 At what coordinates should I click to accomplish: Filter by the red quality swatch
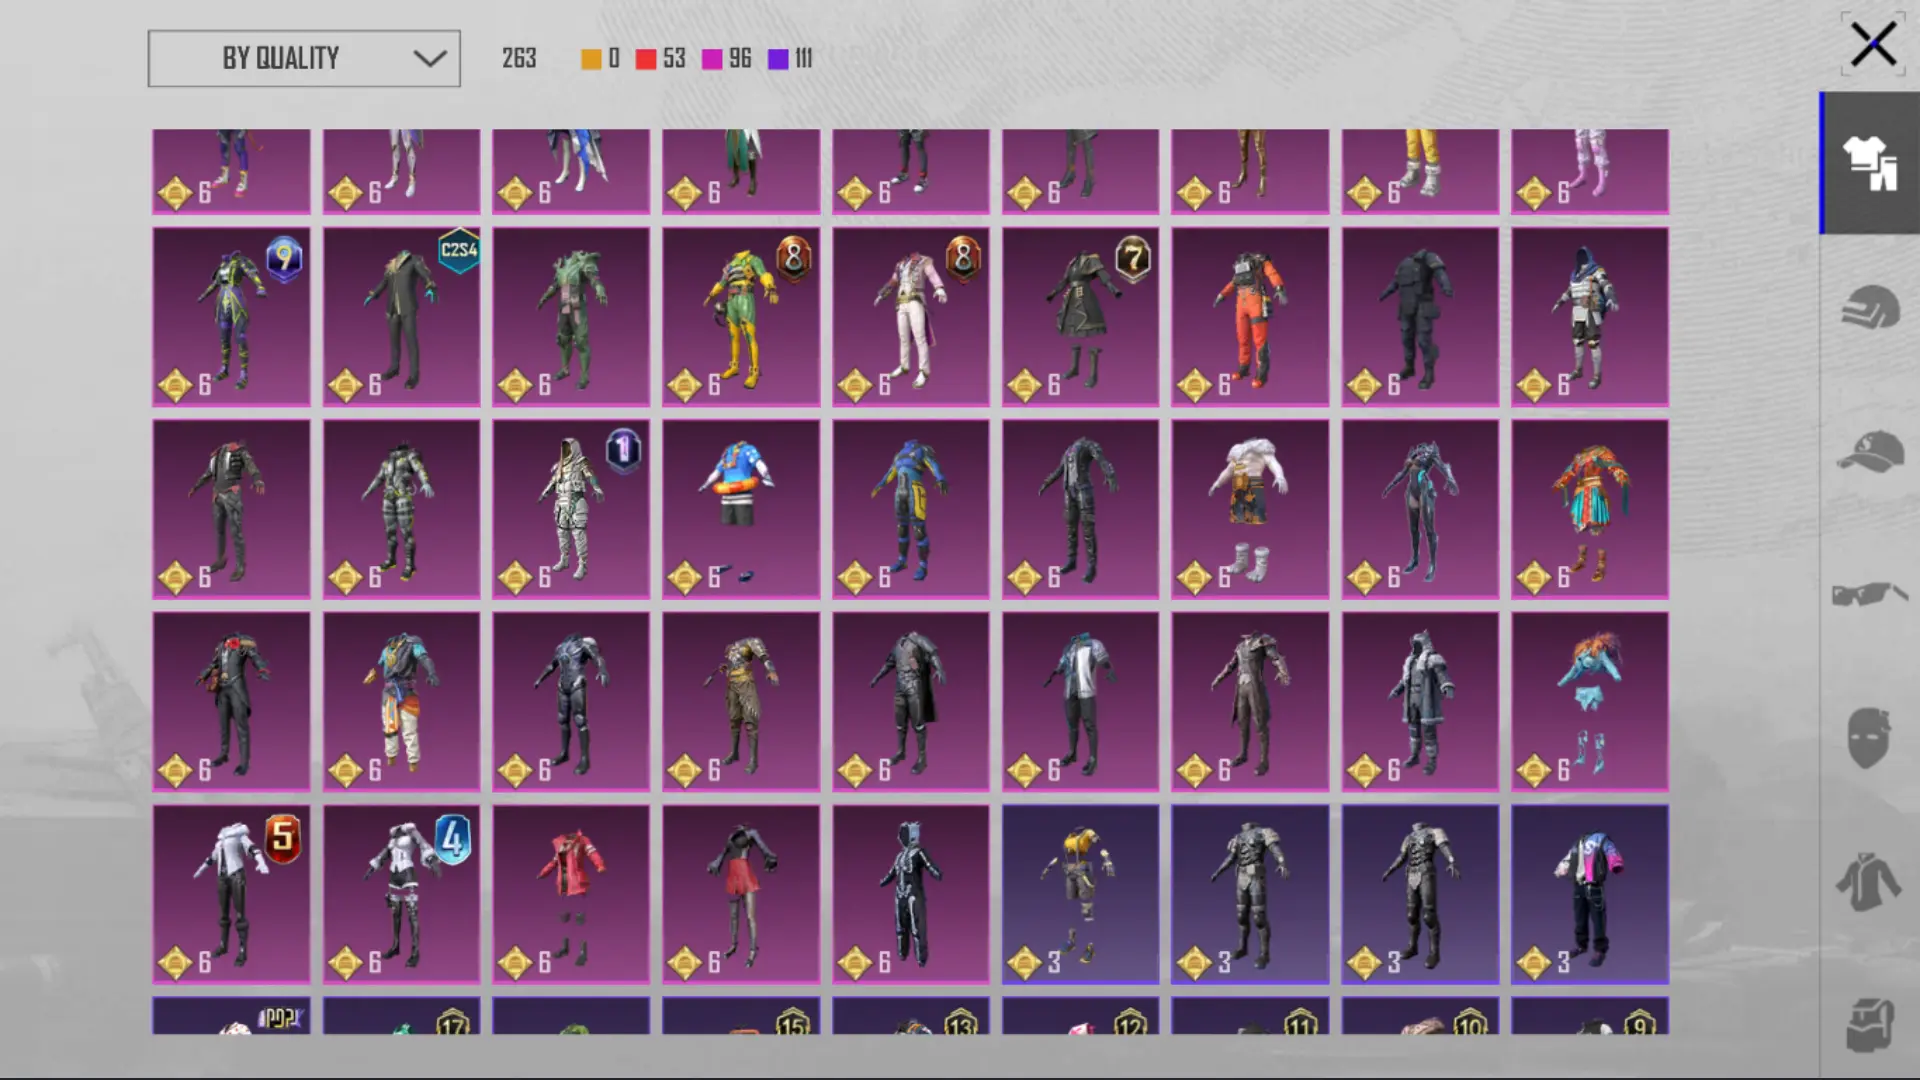pyautogui.click(x=646, y=59)
